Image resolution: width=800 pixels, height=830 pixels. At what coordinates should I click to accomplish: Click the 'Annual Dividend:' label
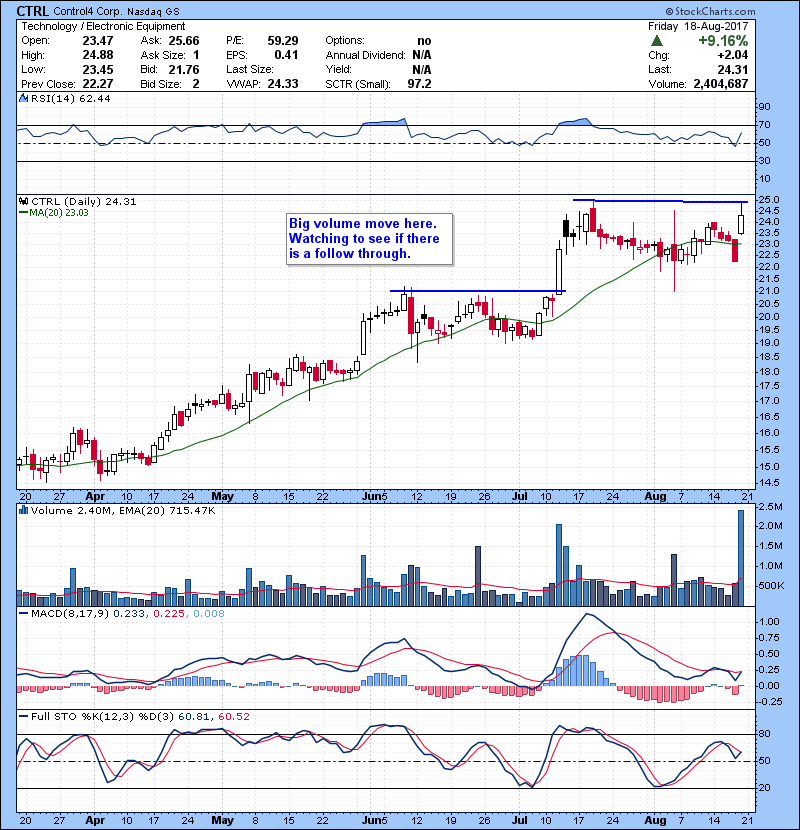click(x=365, y=55)
